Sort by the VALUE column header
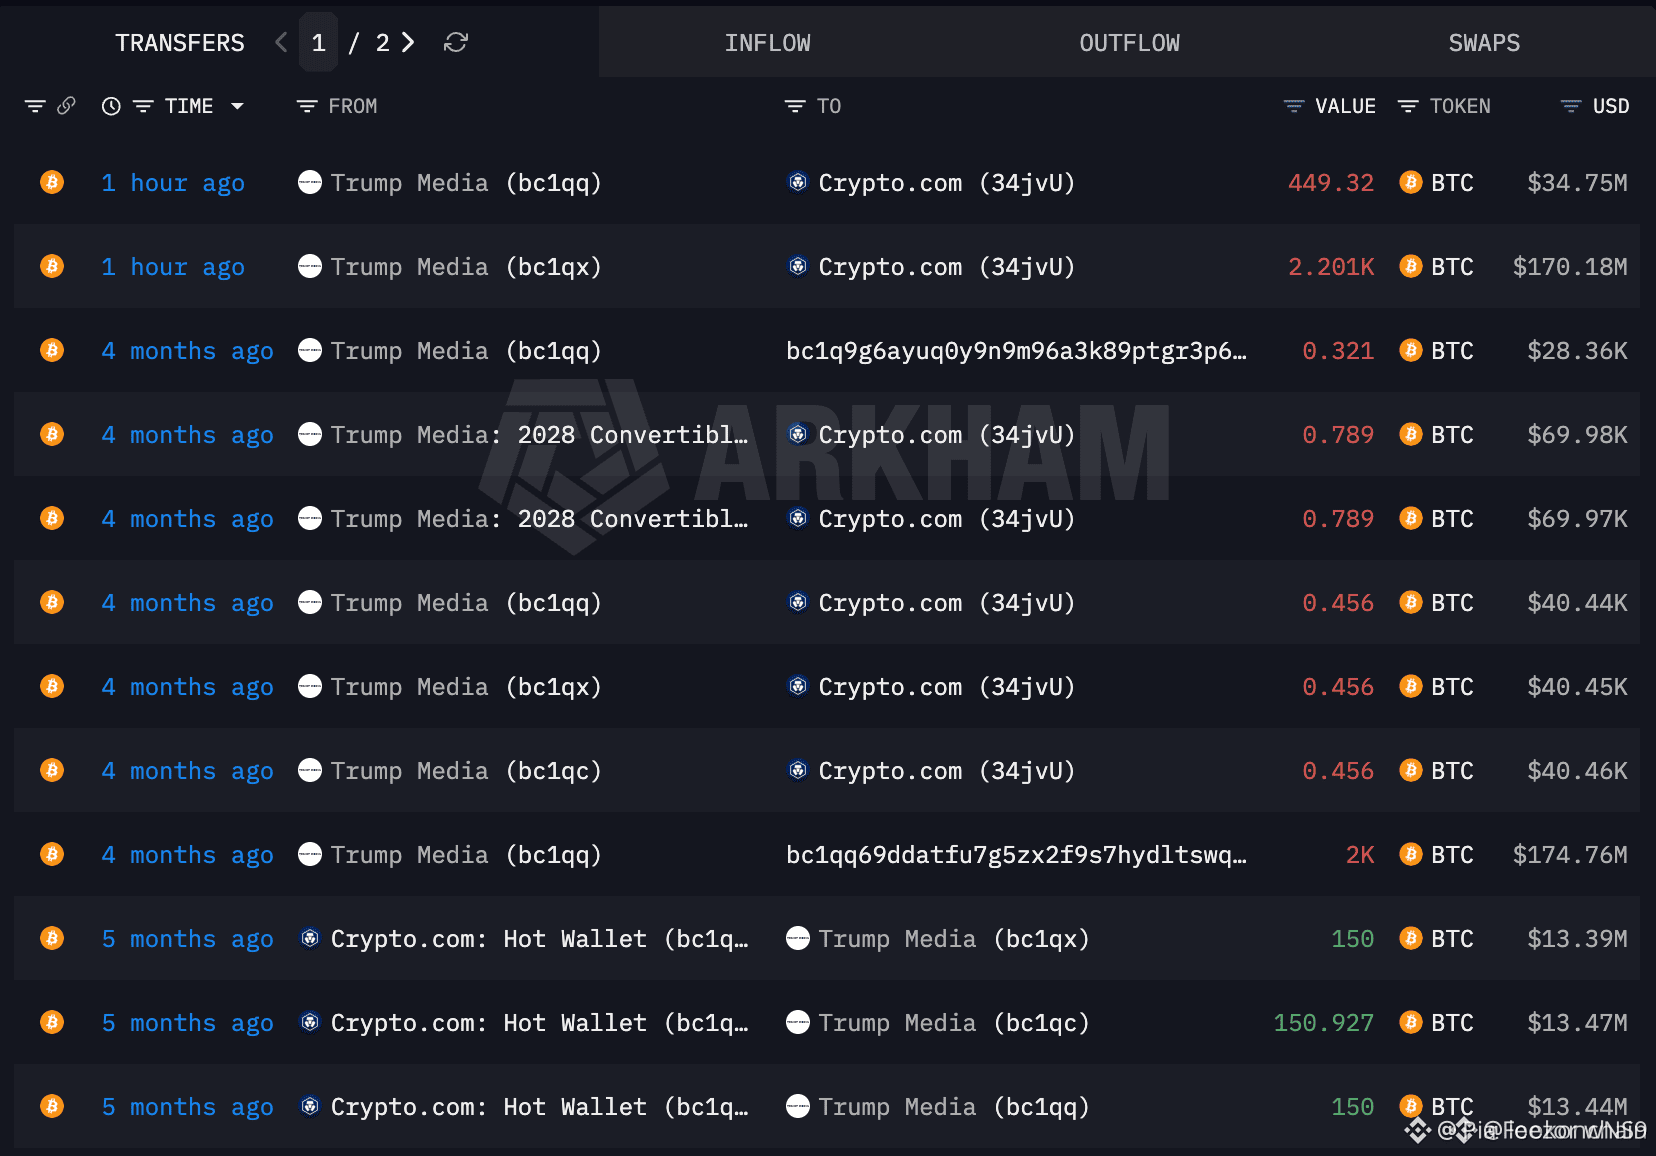Image resolution: width=1656 pixels, height=1156 pixels. point(1345,106)
